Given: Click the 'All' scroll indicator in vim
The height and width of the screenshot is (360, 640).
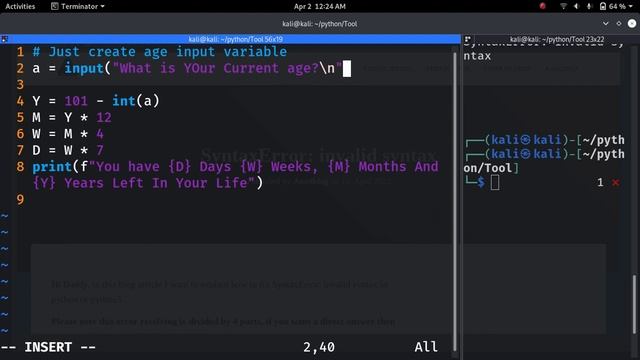Looking at the screenshot, I should pyautogui.click(x=426, y=347).
